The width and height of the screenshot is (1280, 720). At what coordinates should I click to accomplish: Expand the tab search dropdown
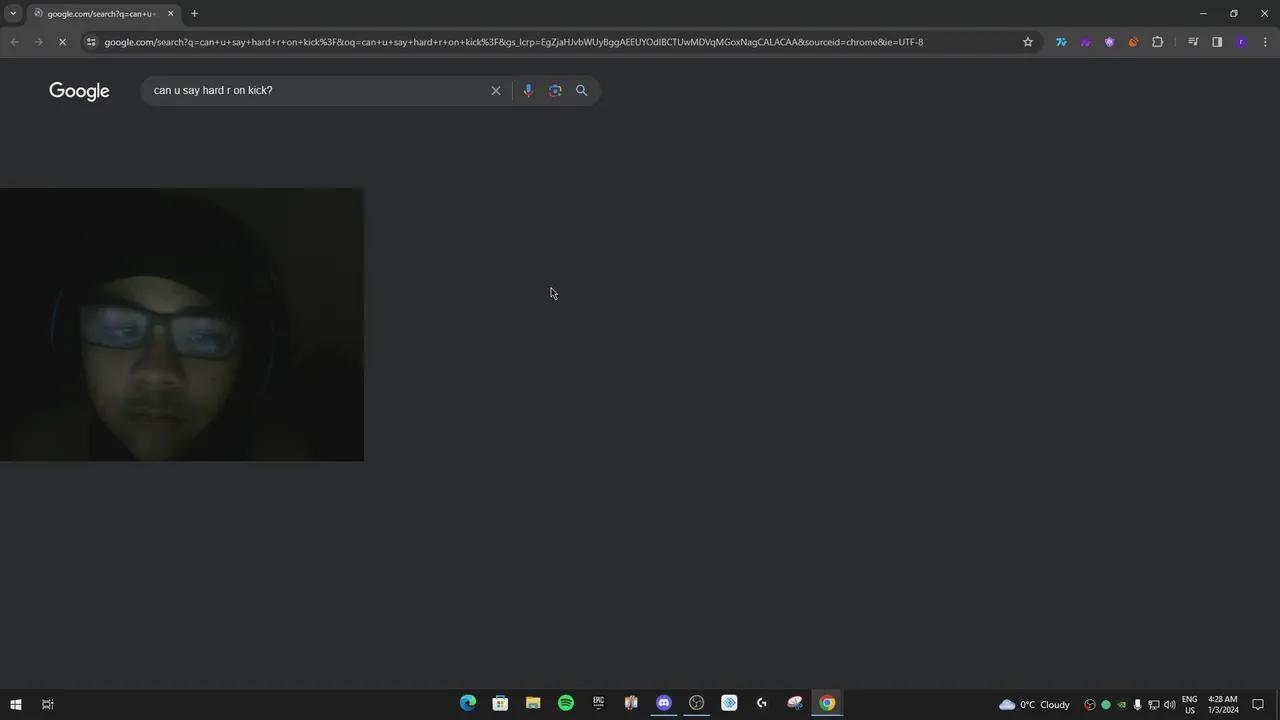click(x=13, y=13)
